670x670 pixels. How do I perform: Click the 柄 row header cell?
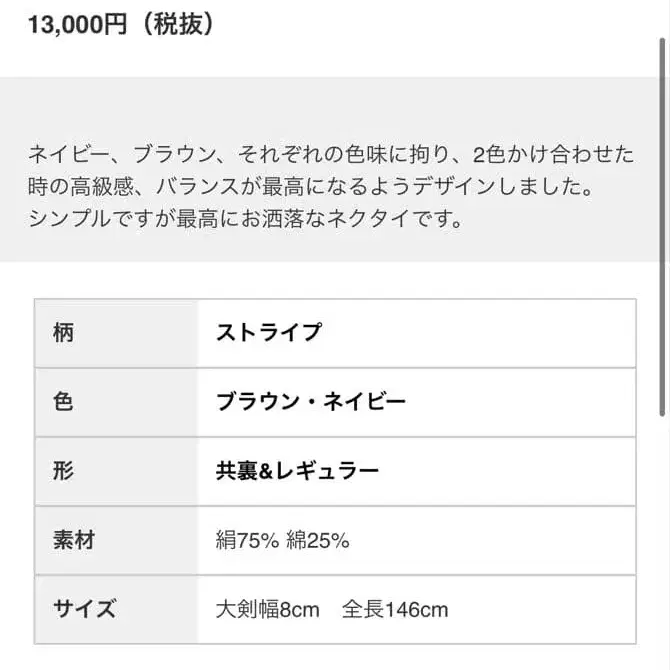[116, 332]
